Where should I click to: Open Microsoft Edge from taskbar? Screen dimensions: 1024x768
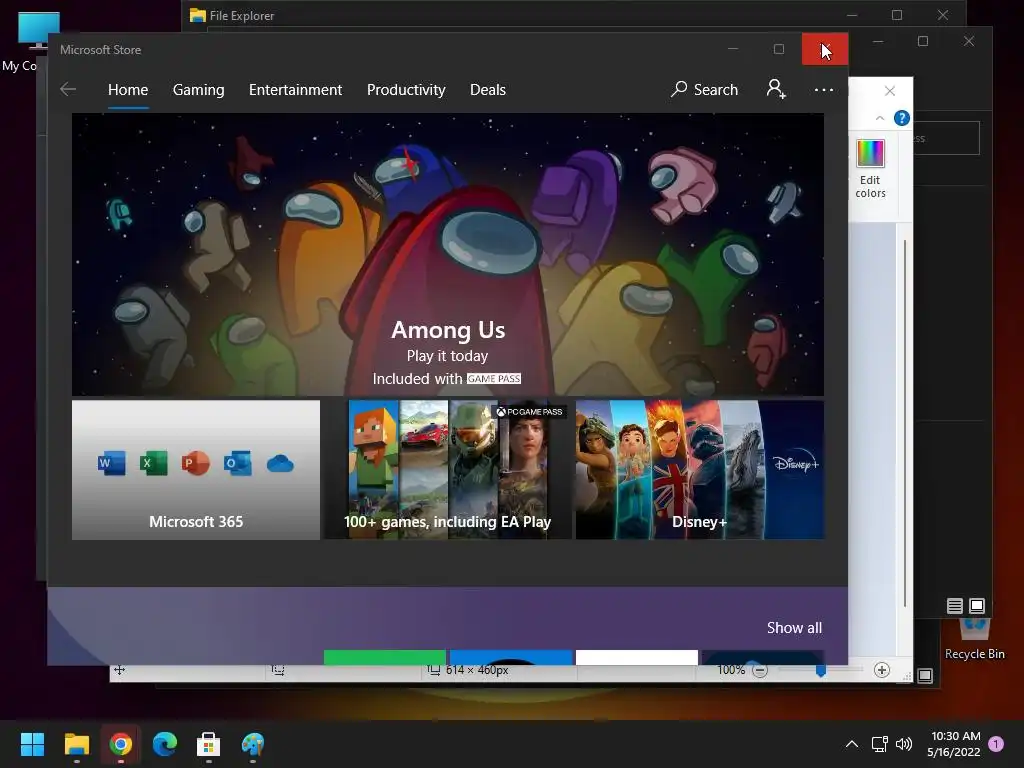165,744
